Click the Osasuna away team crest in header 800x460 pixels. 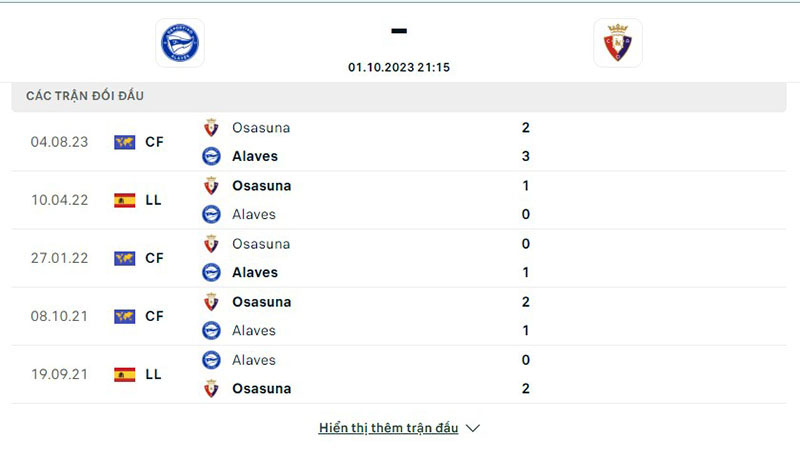tap(618, 43)
